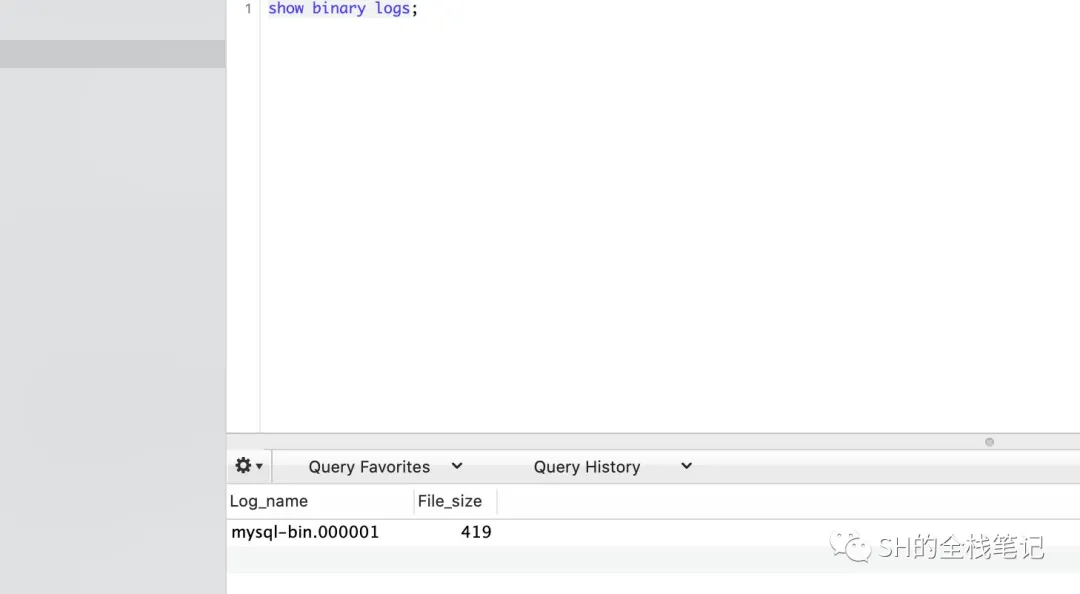Select the highlighted row in left sidebar
The width and height of the screenshot is (1080, 594).
(x=112, y=54)
